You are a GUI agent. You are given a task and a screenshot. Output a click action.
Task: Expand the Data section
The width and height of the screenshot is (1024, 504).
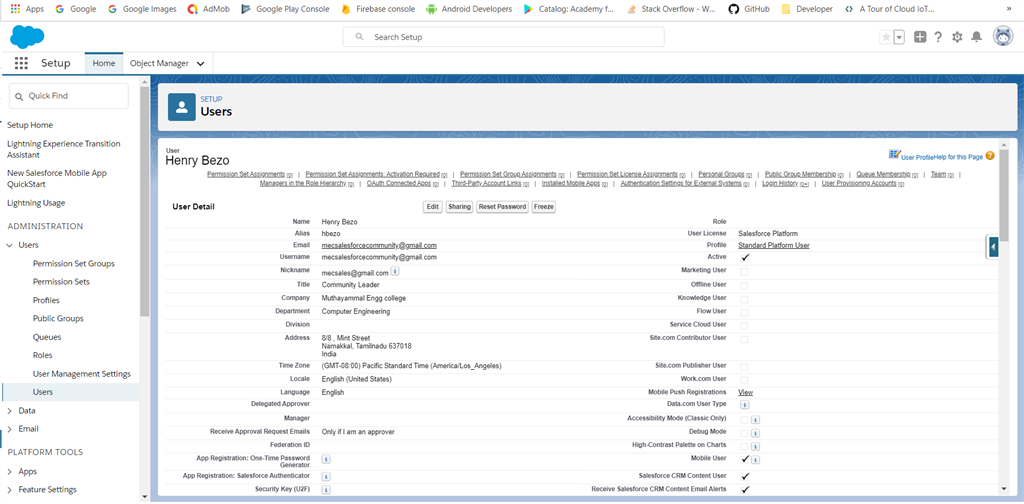[9, 411]
